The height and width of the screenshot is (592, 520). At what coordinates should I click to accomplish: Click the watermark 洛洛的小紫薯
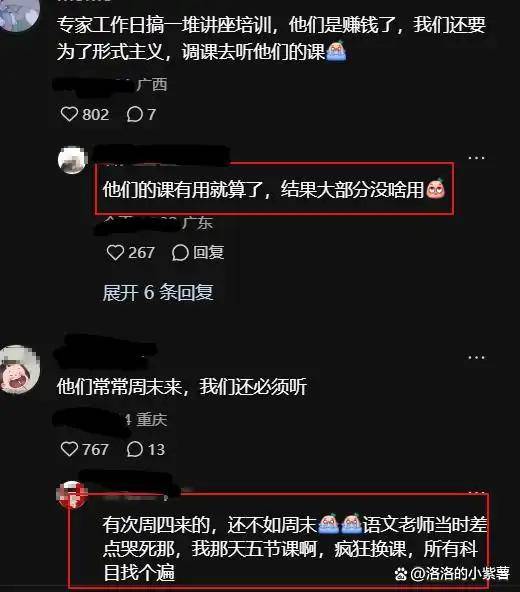point(468,573)
